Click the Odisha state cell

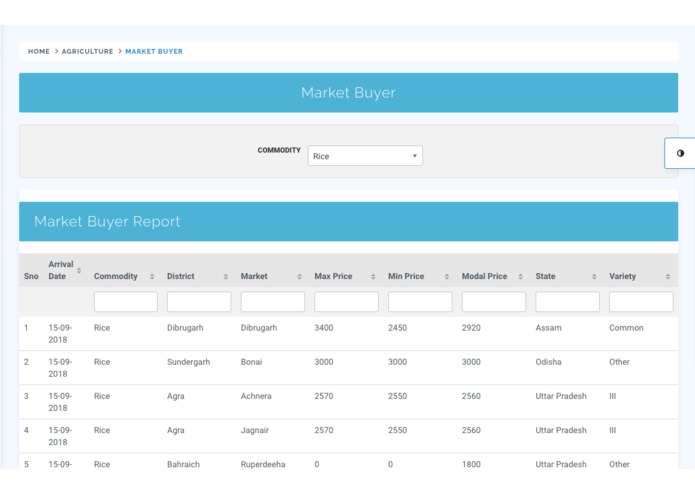click(x=548, y=362)
